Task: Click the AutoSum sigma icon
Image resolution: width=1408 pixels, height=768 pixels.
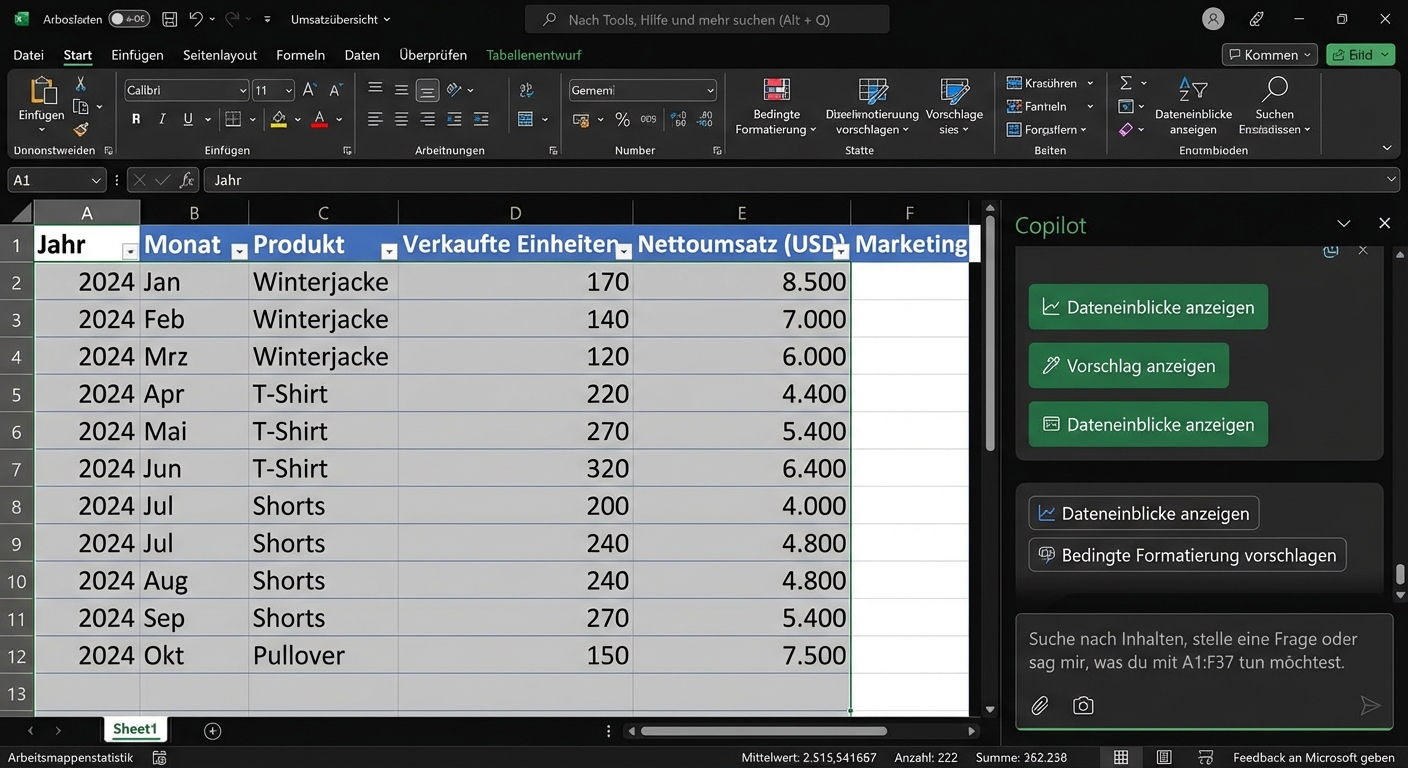Action: tap(1126, 83)
